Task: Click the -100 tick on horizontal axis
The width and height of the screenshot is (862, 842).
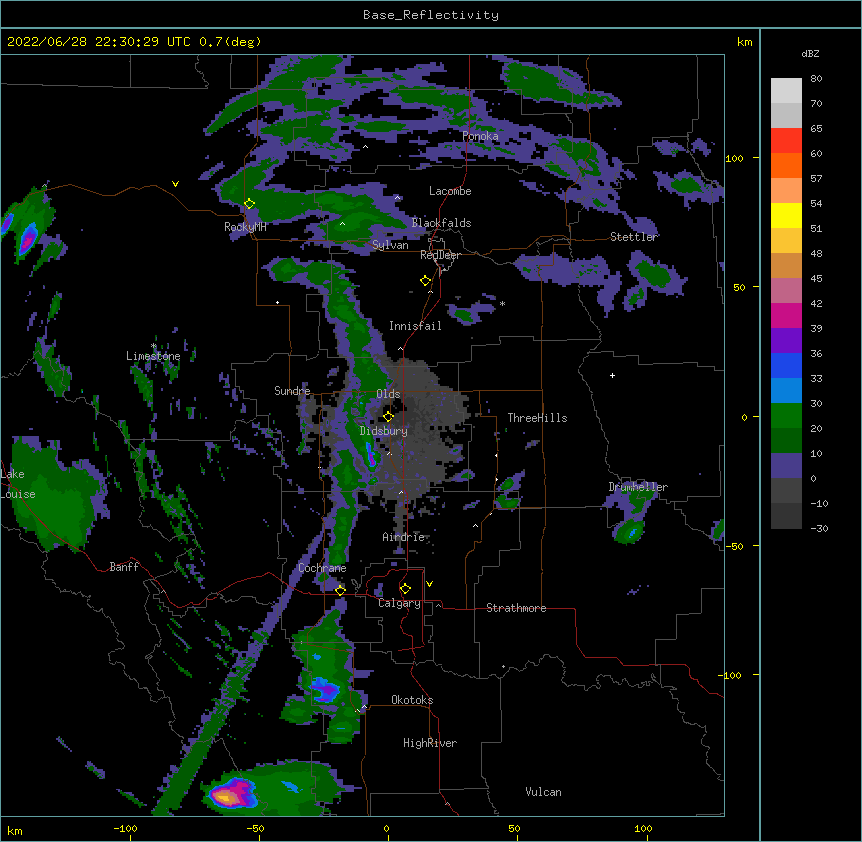Action: 125,828
